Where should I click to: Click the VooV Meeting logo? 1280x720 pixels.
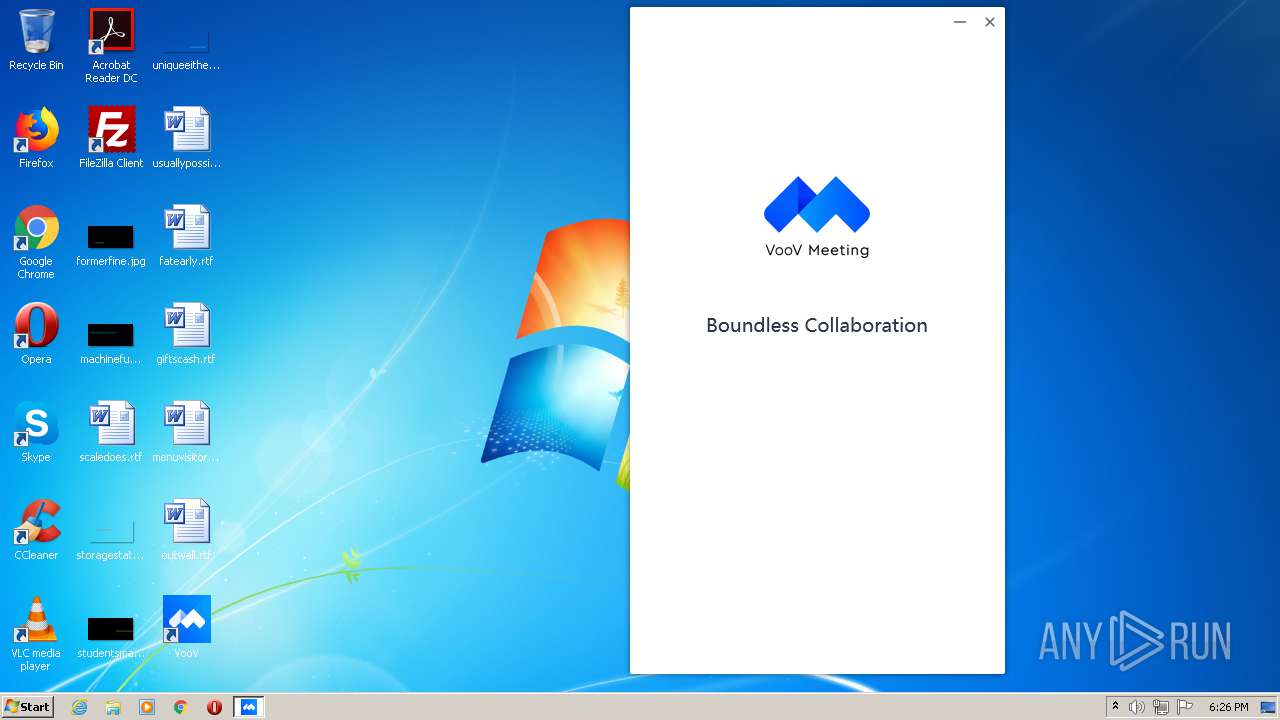(817, 217)
